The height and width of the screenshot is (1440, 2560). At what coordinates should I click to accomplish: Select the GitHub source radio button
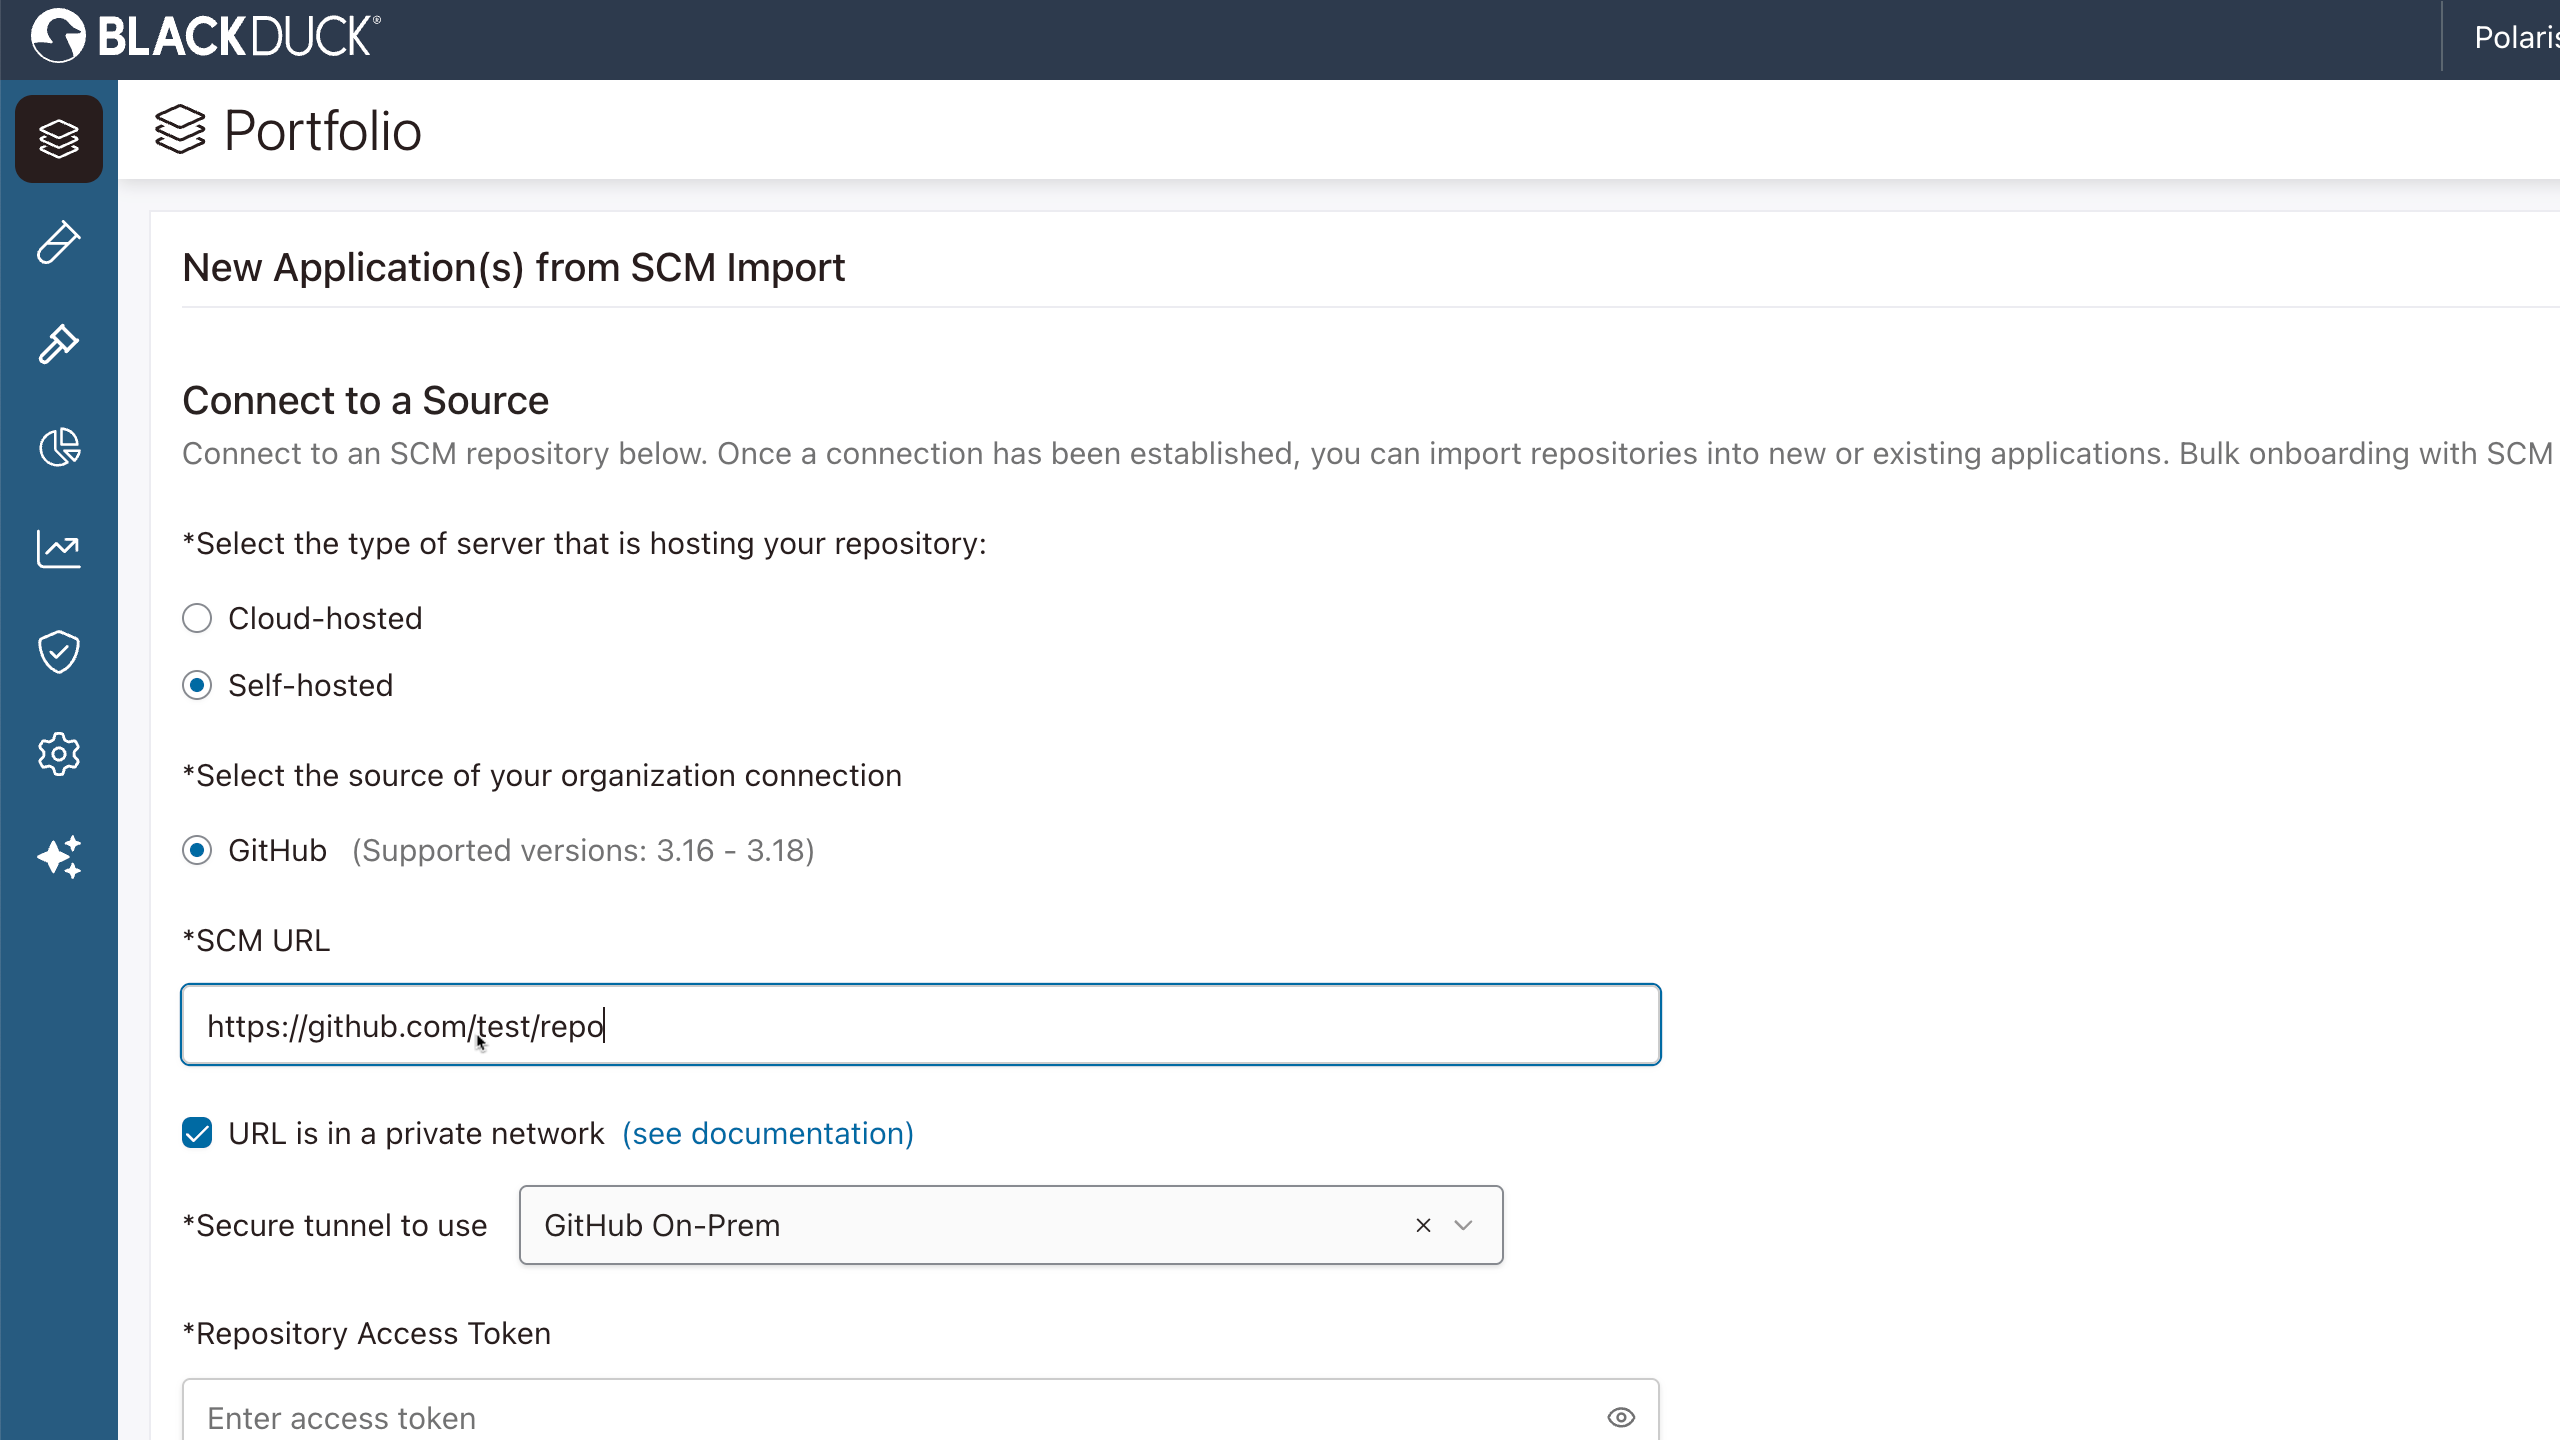coord(197,850)
